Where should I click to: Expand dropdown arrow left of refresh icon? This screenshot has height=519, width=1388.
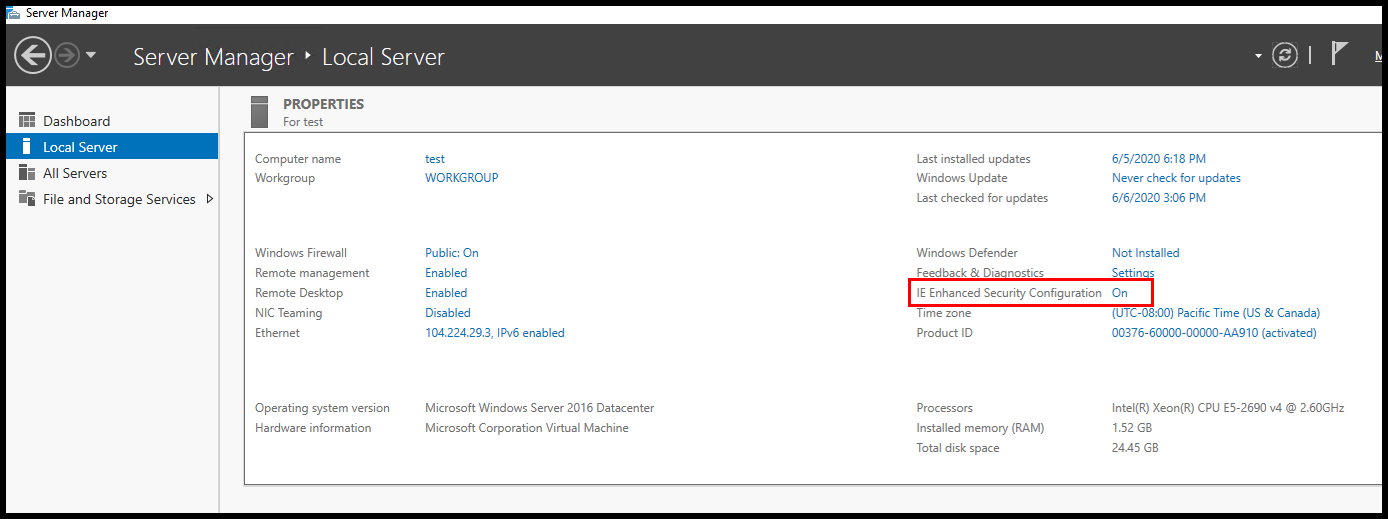click(1258, 56)
